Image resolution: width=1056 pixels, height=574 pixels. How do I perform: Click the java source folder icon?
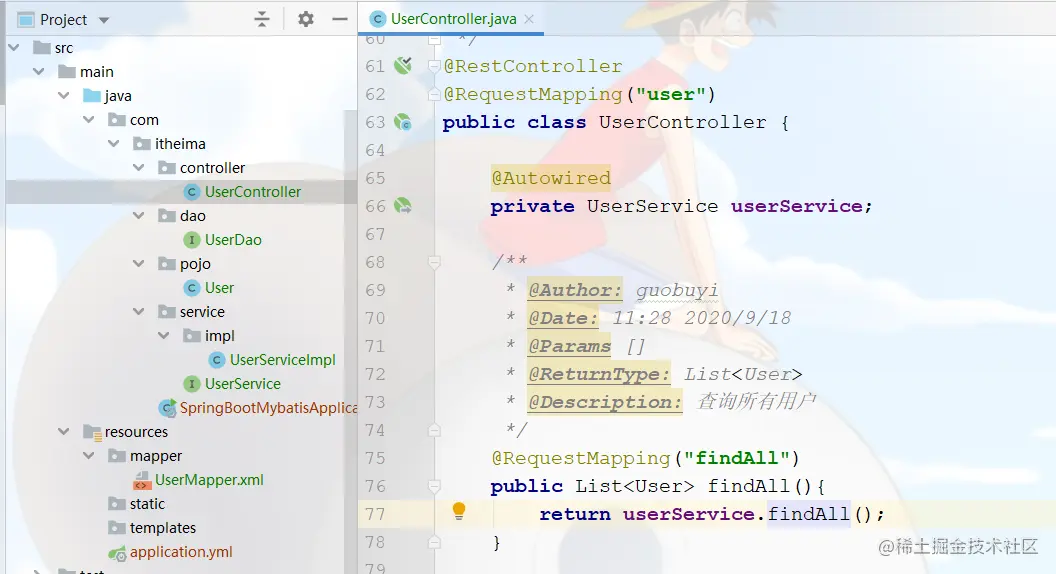pyautogui.click(x=92, y=96)
